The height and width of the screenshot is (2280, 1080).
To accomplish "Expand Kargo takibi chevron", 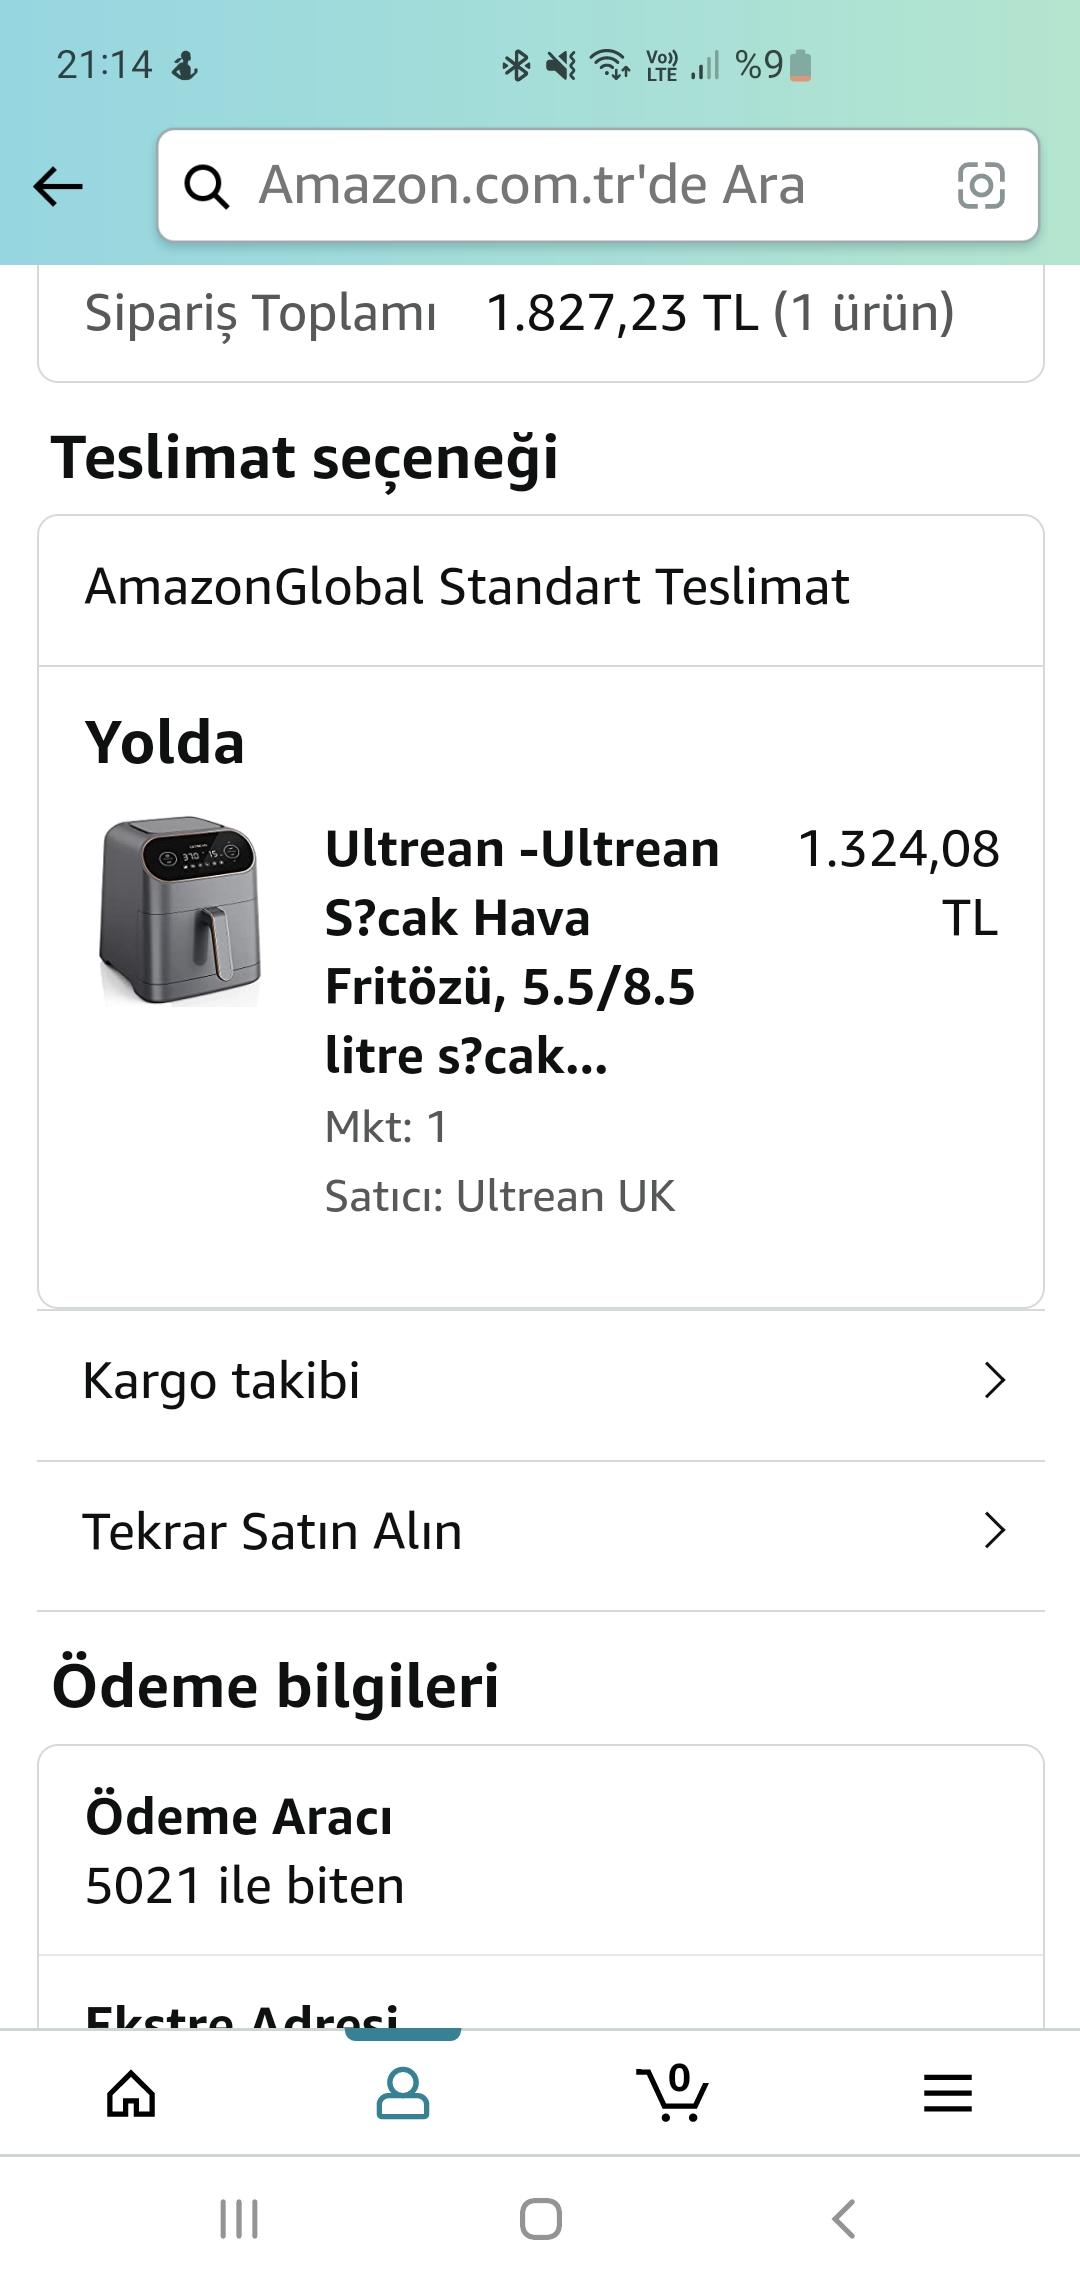I will pyautogui.click(x=994, y=1381).
